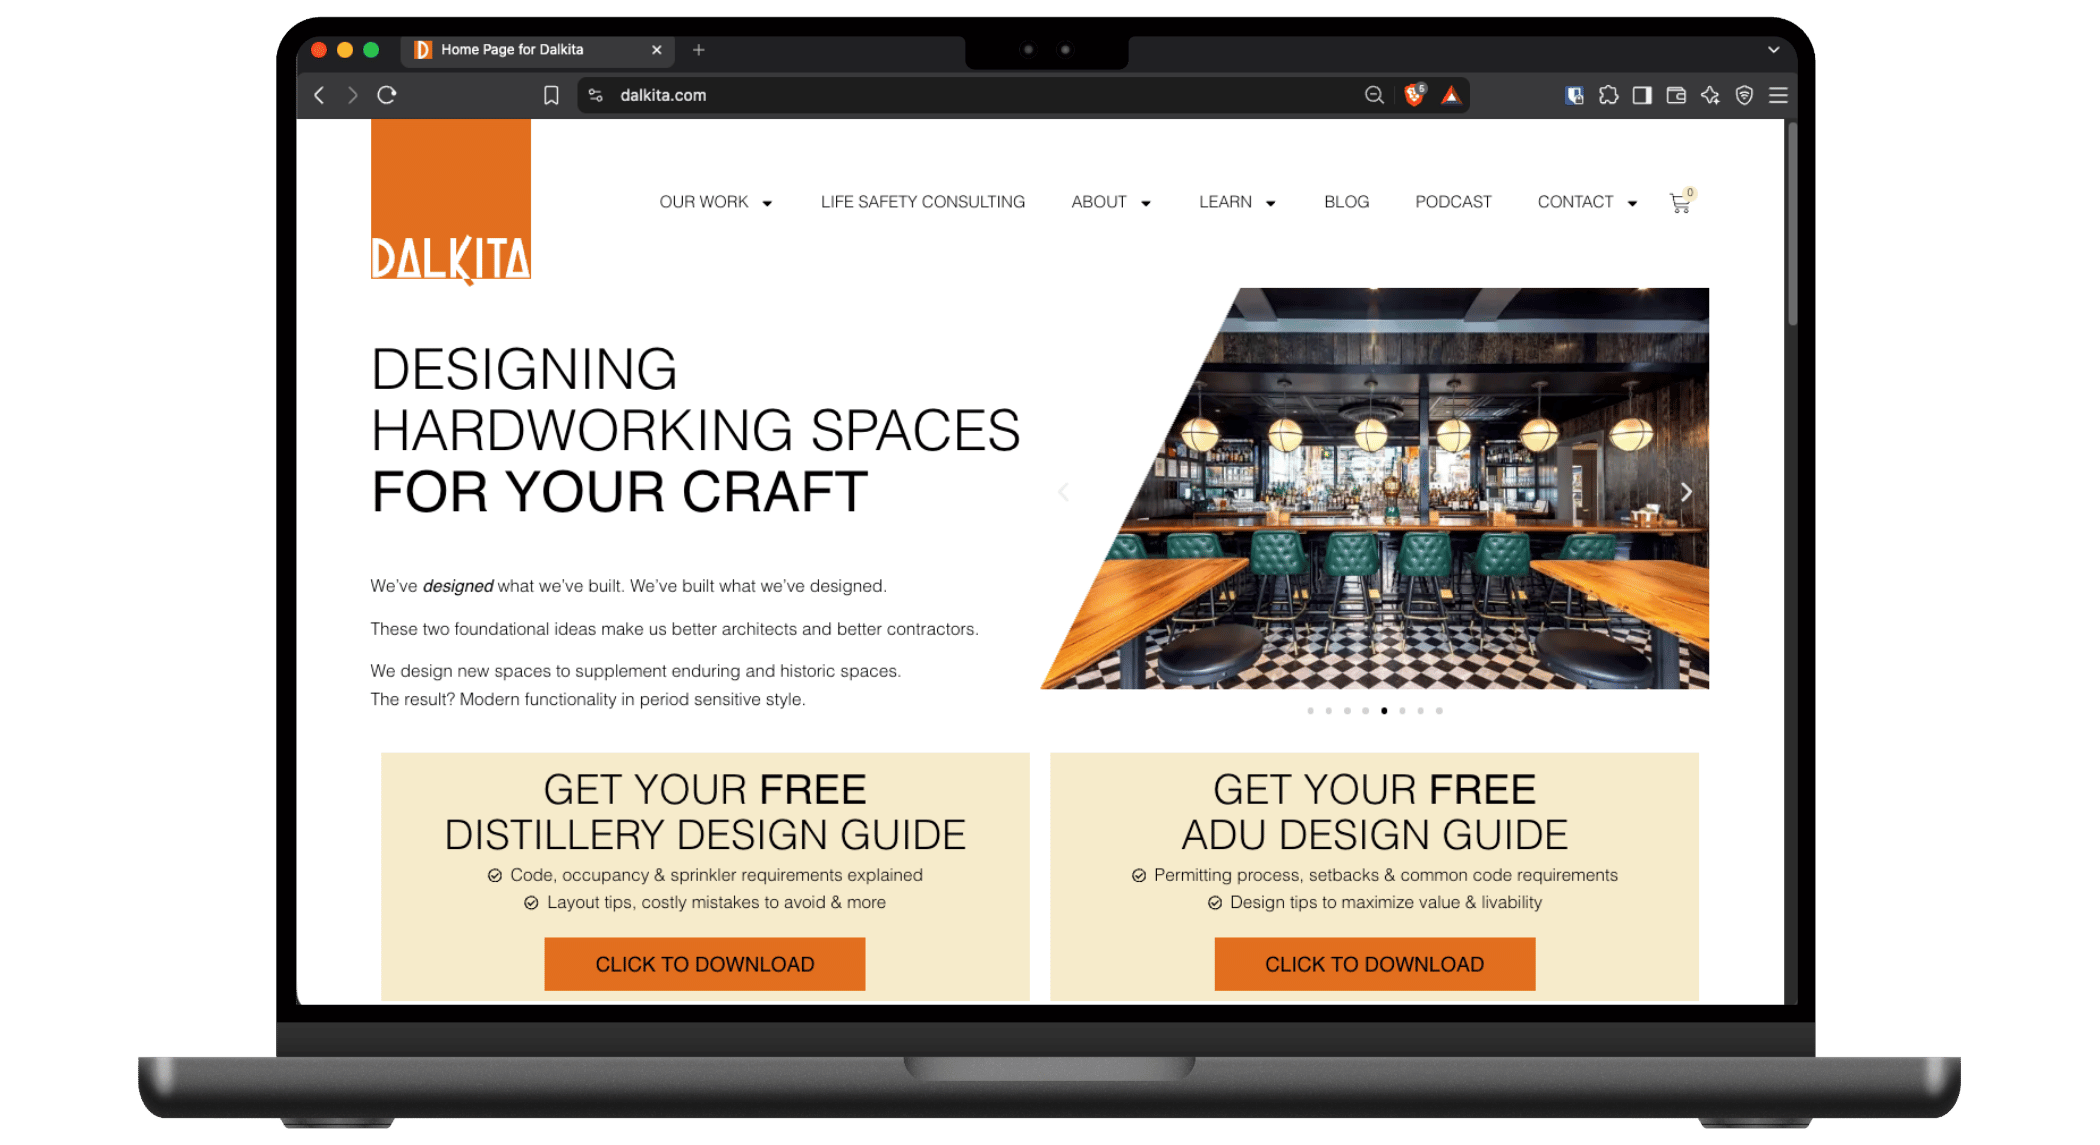Click the browser back arrow

(x=319, y=95)
